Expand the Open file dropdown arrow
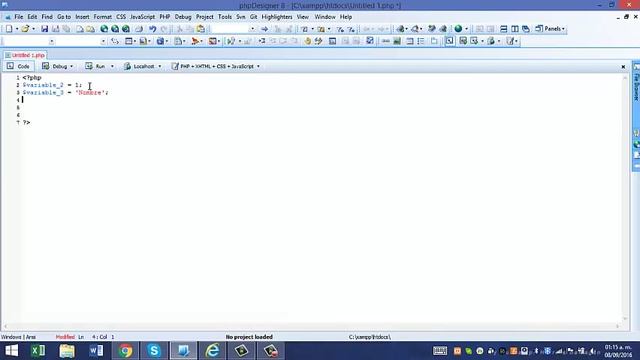 tap(33, 29)
